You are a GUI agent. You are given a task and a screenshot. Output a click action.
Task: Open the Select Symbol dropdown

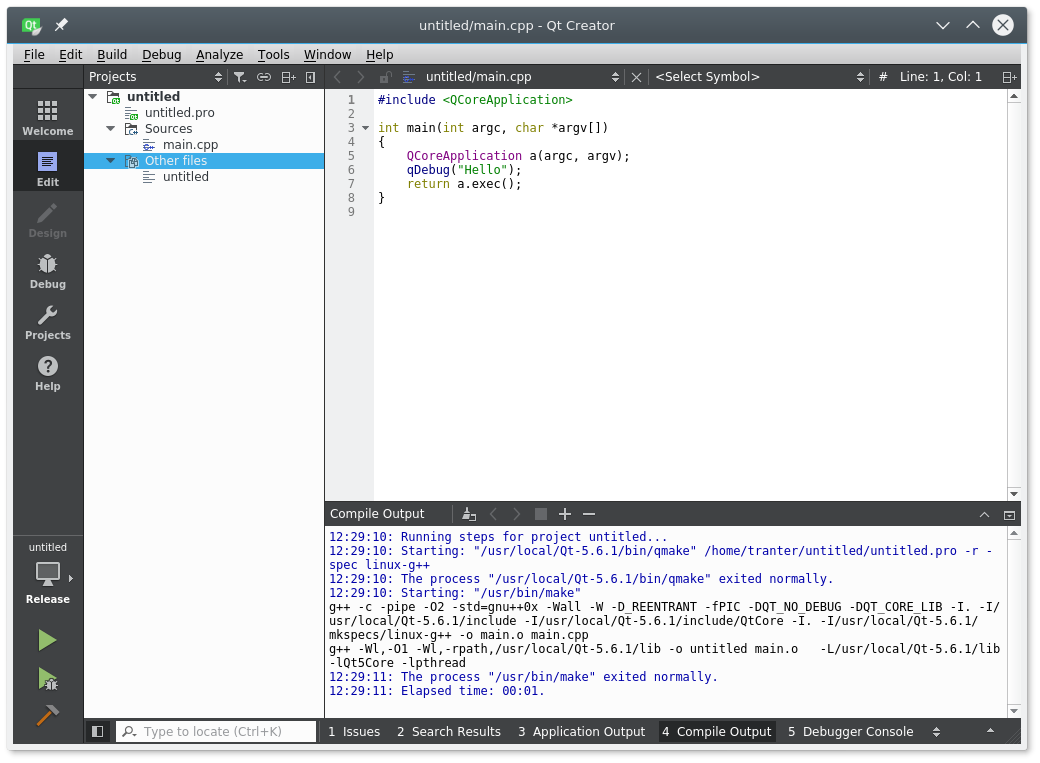point(759,77)
